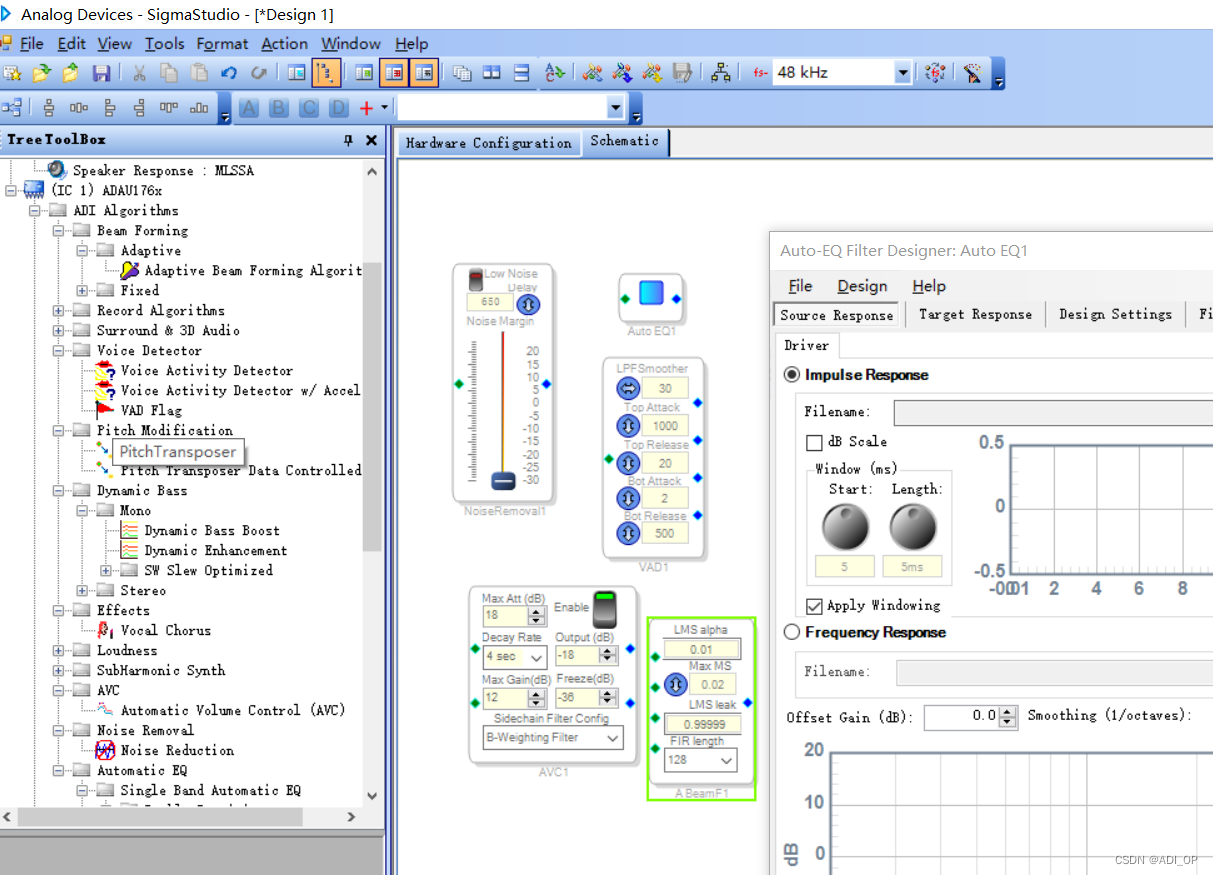Enable the dB Scale checkbox
Image resolution: width=1213 pixels, height=875 pixels.
click(817, 442)
